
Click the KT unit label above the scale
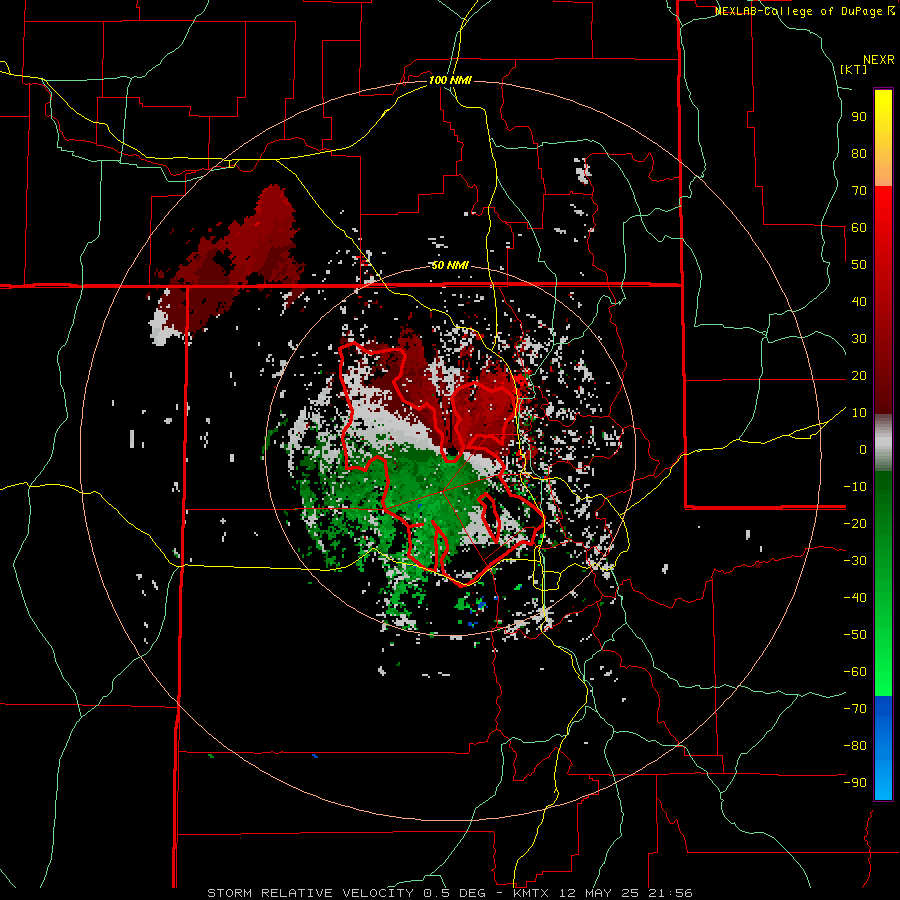pos(853,69)
